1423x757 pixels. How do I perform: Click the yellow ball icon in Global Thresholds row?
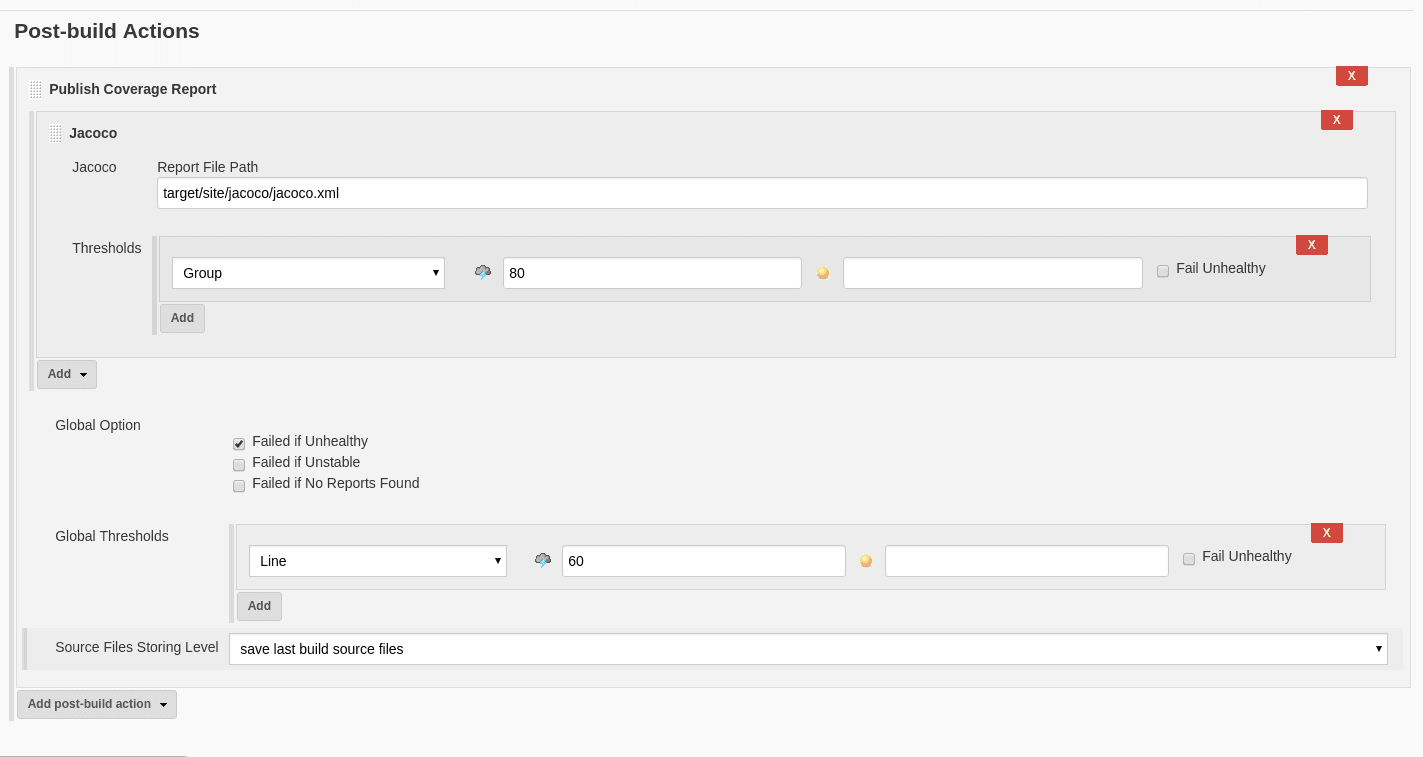(x=865, y=561)
